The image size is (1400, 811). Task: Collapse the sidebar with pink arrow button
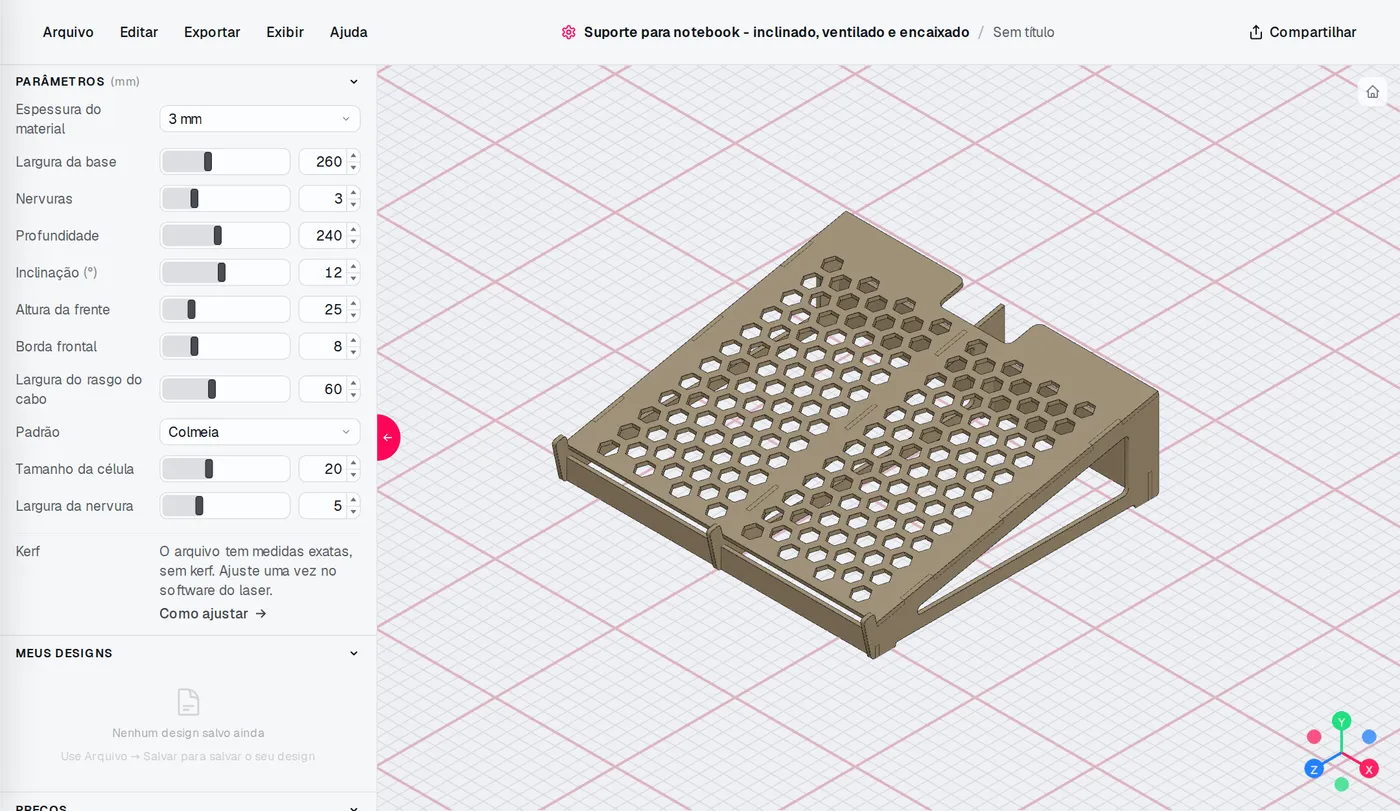(387, 437)
